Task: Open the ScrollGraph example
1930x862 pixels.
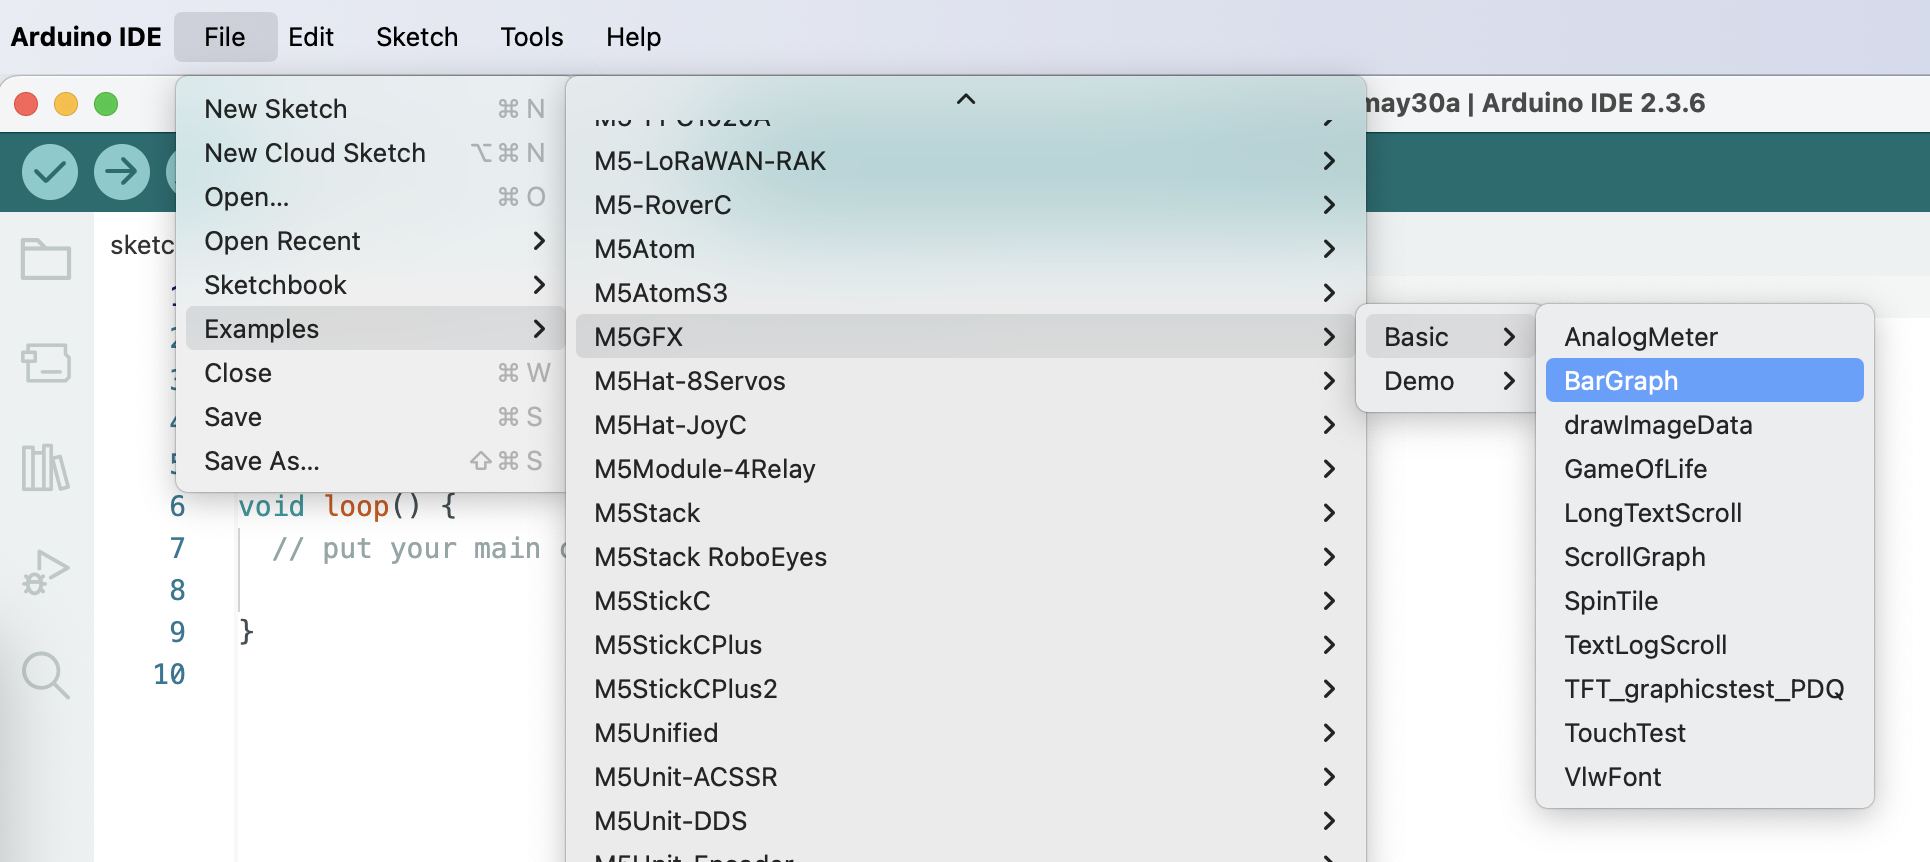Action: (1705, 556)
